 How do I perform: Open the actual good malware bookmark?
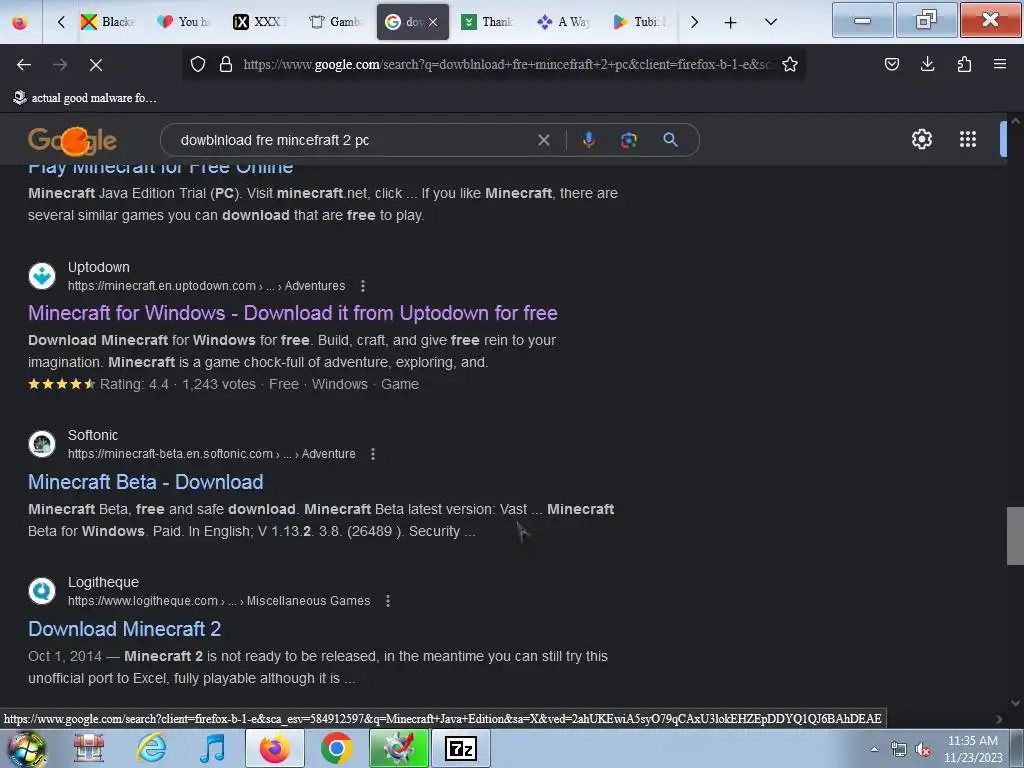pos(85,98)
